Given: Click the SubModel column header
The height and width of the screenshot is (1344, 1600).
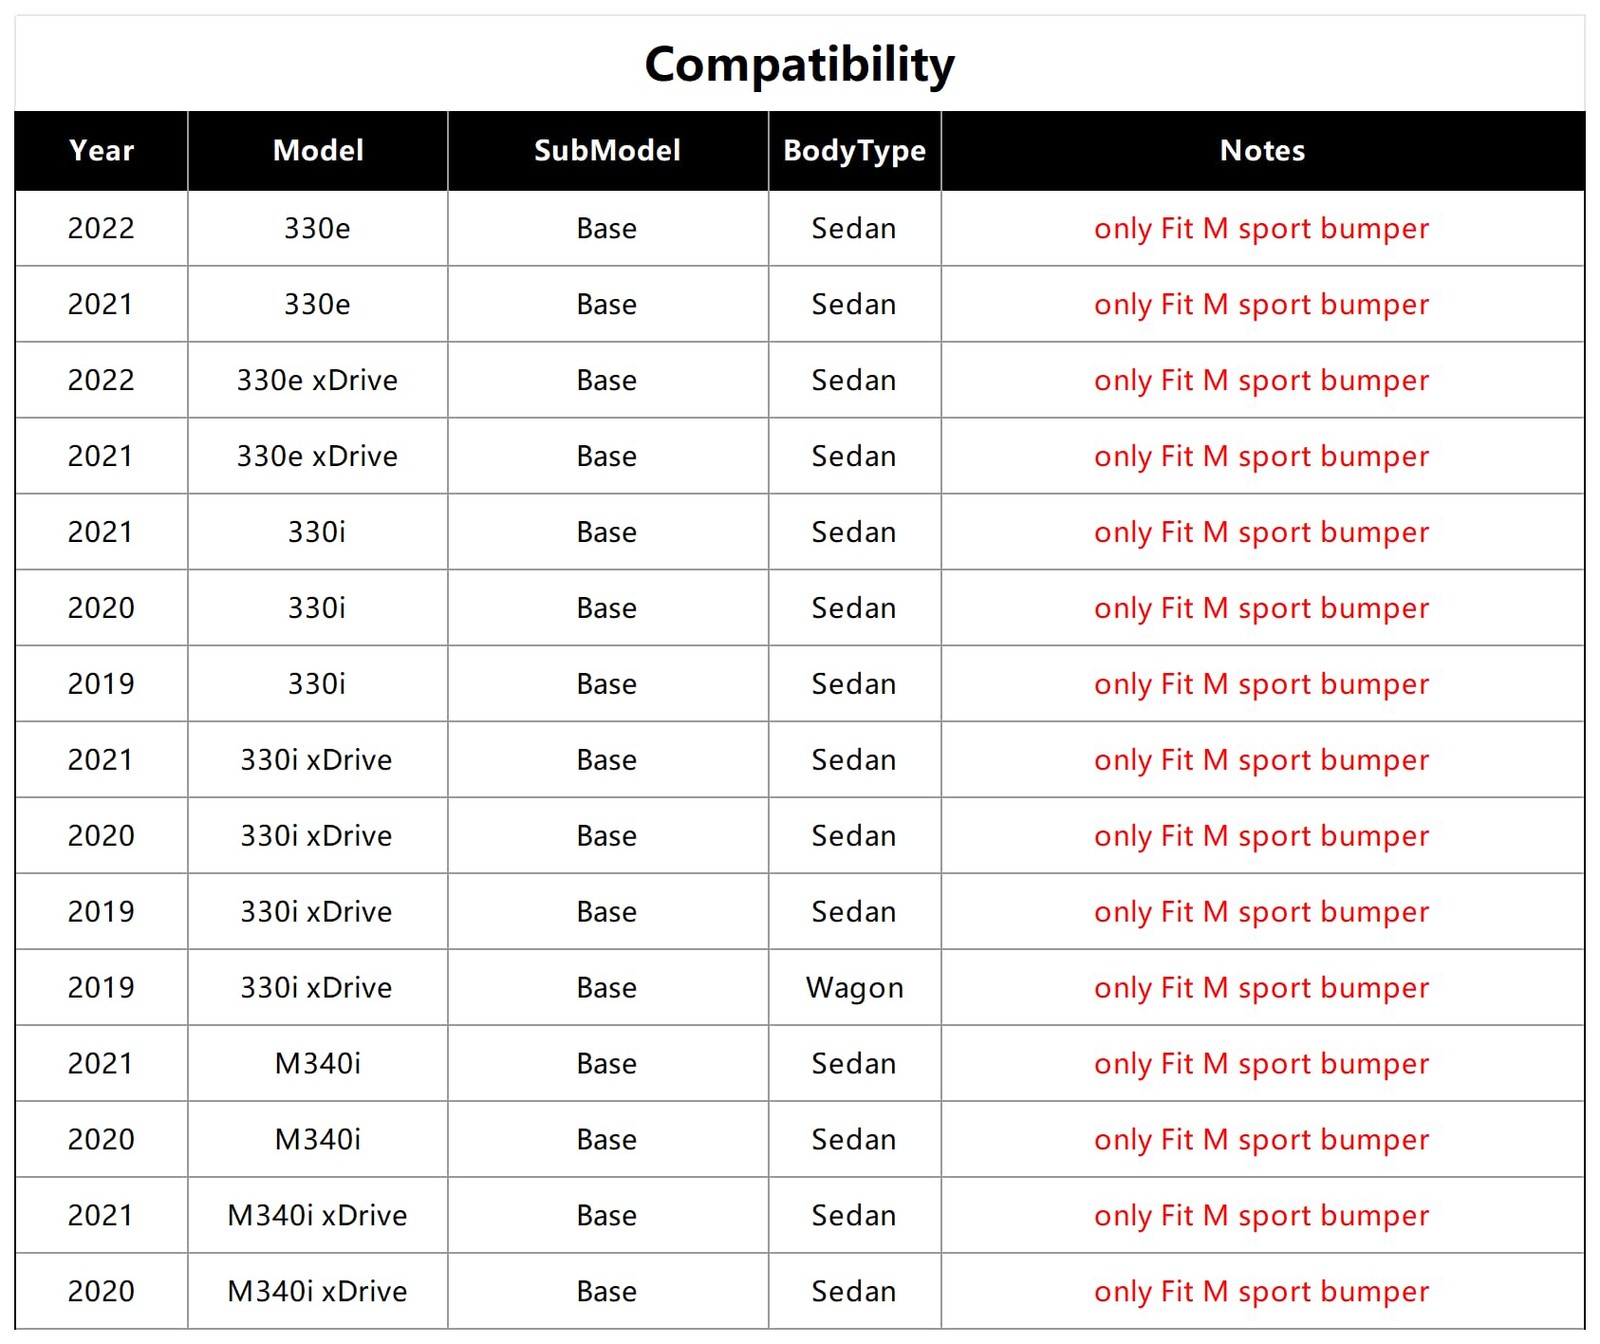Looking at the screenshot, I should click(607, 151).
